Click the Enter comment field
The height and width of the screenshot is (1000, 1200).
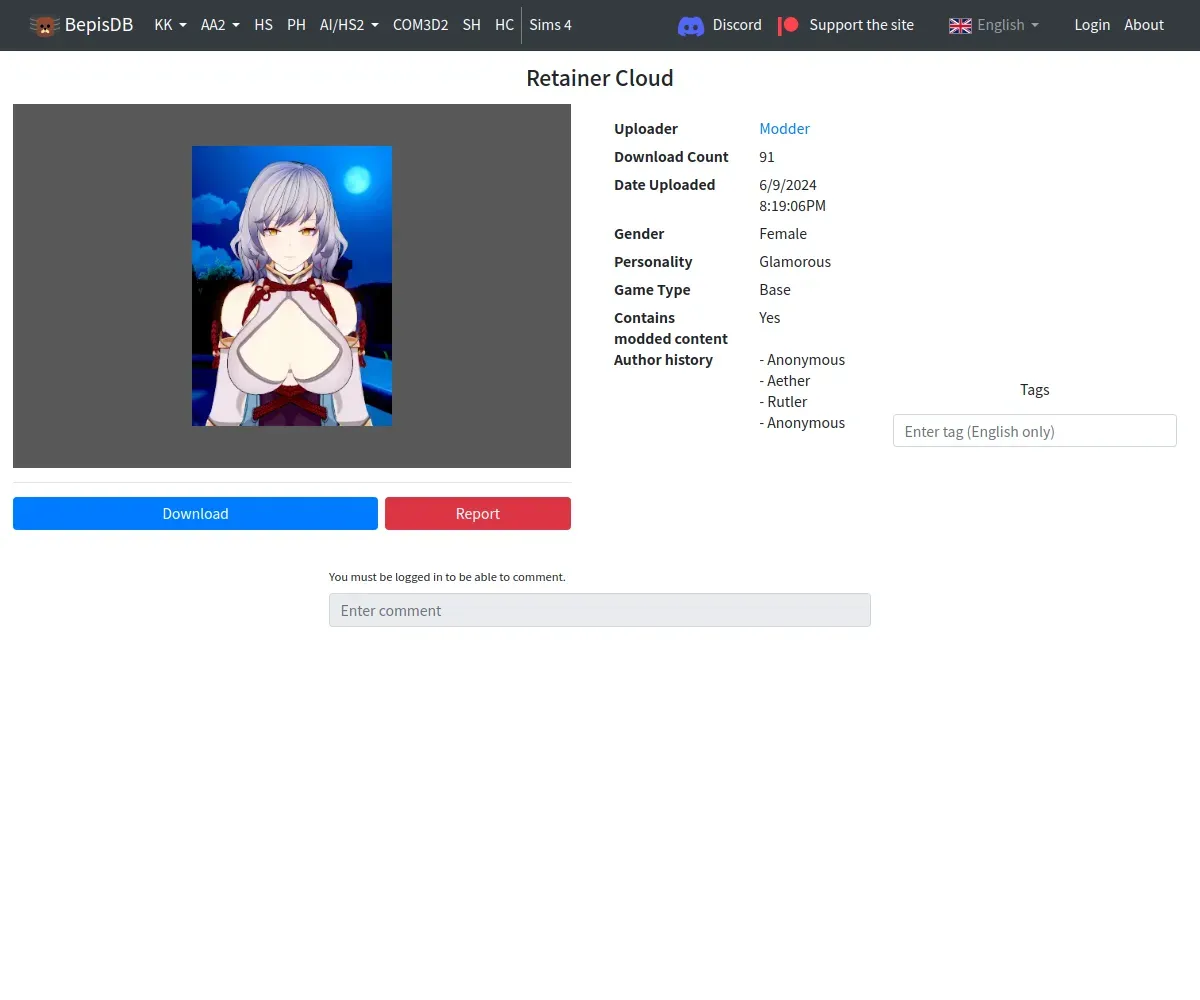click(600, 610)
